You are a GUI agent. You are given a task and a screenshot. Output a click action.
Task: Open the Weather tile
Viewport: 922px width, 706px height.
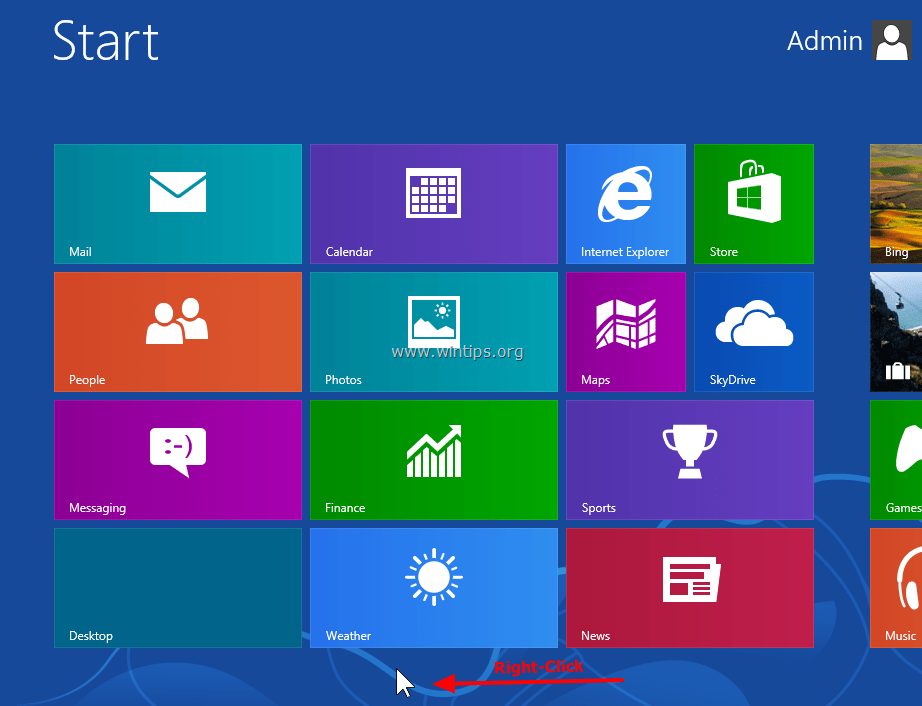[433, 587]
